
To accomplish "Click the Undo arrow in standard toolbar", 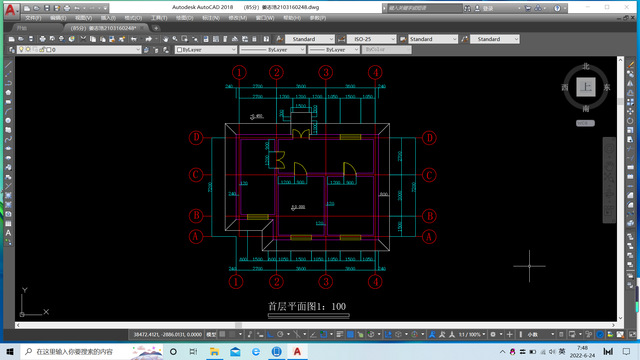I will click(134, 39).
